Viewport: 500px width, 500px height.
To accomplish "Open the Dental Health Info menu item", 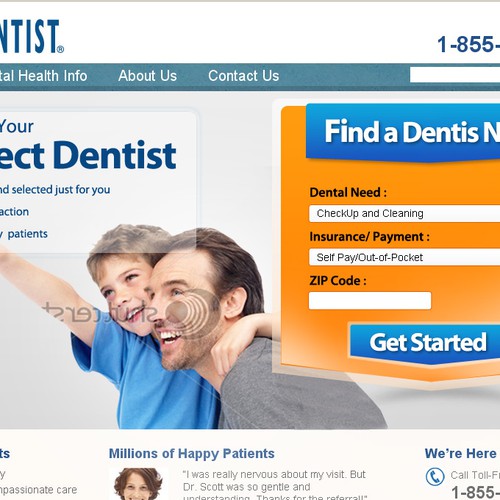I will pos(44,76).
